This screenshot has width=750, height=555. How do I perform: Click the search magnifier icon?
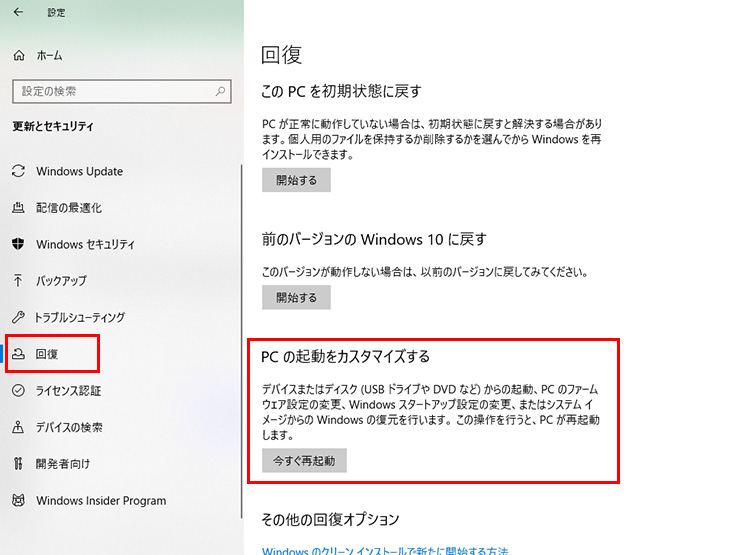point(217,91)
